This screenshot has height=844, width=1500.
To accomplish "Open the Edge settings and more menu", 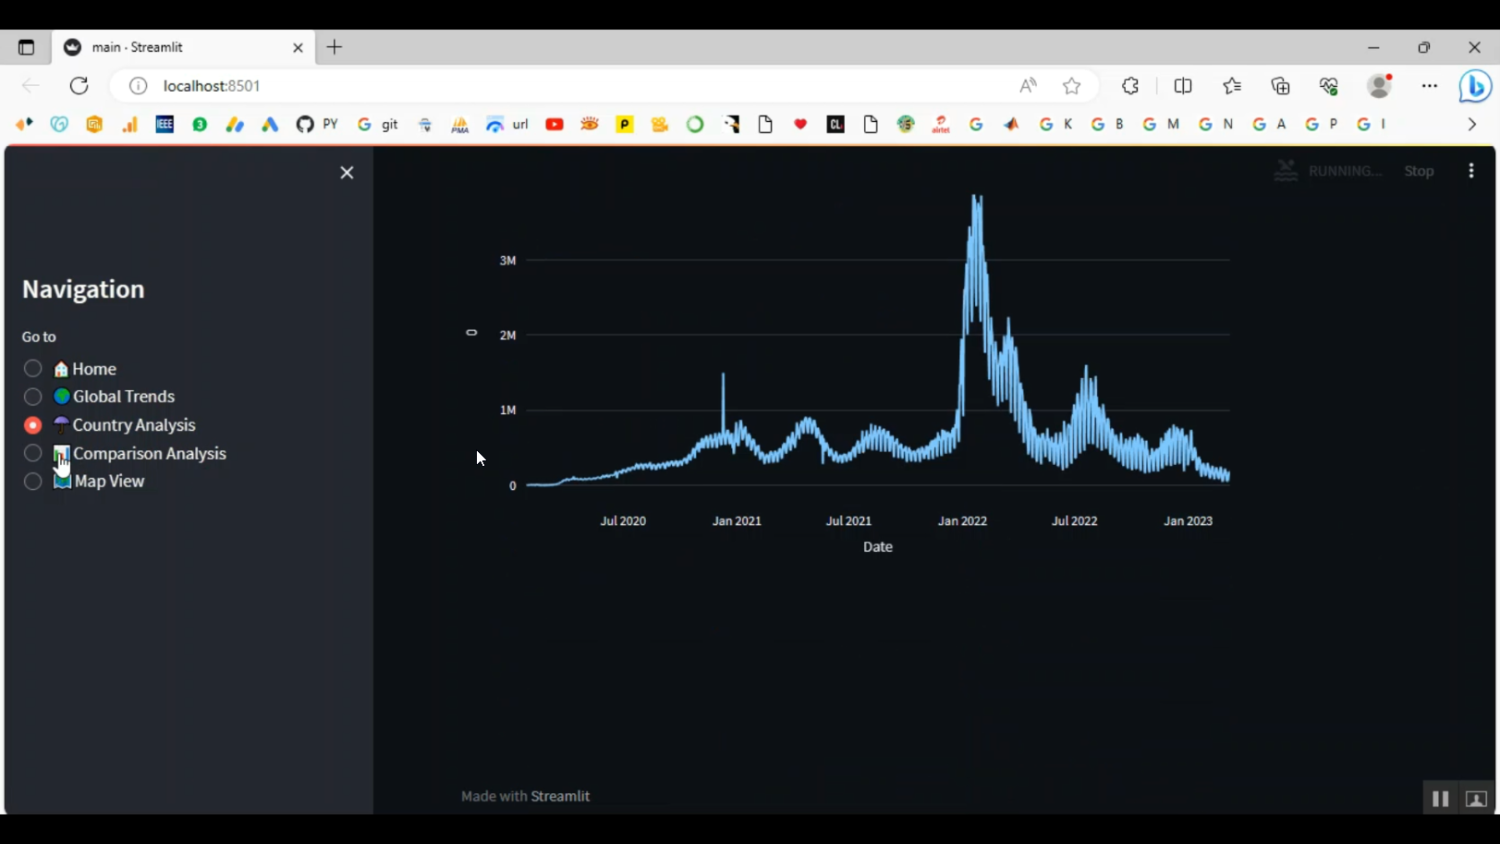I will (x=1429, y=86).
